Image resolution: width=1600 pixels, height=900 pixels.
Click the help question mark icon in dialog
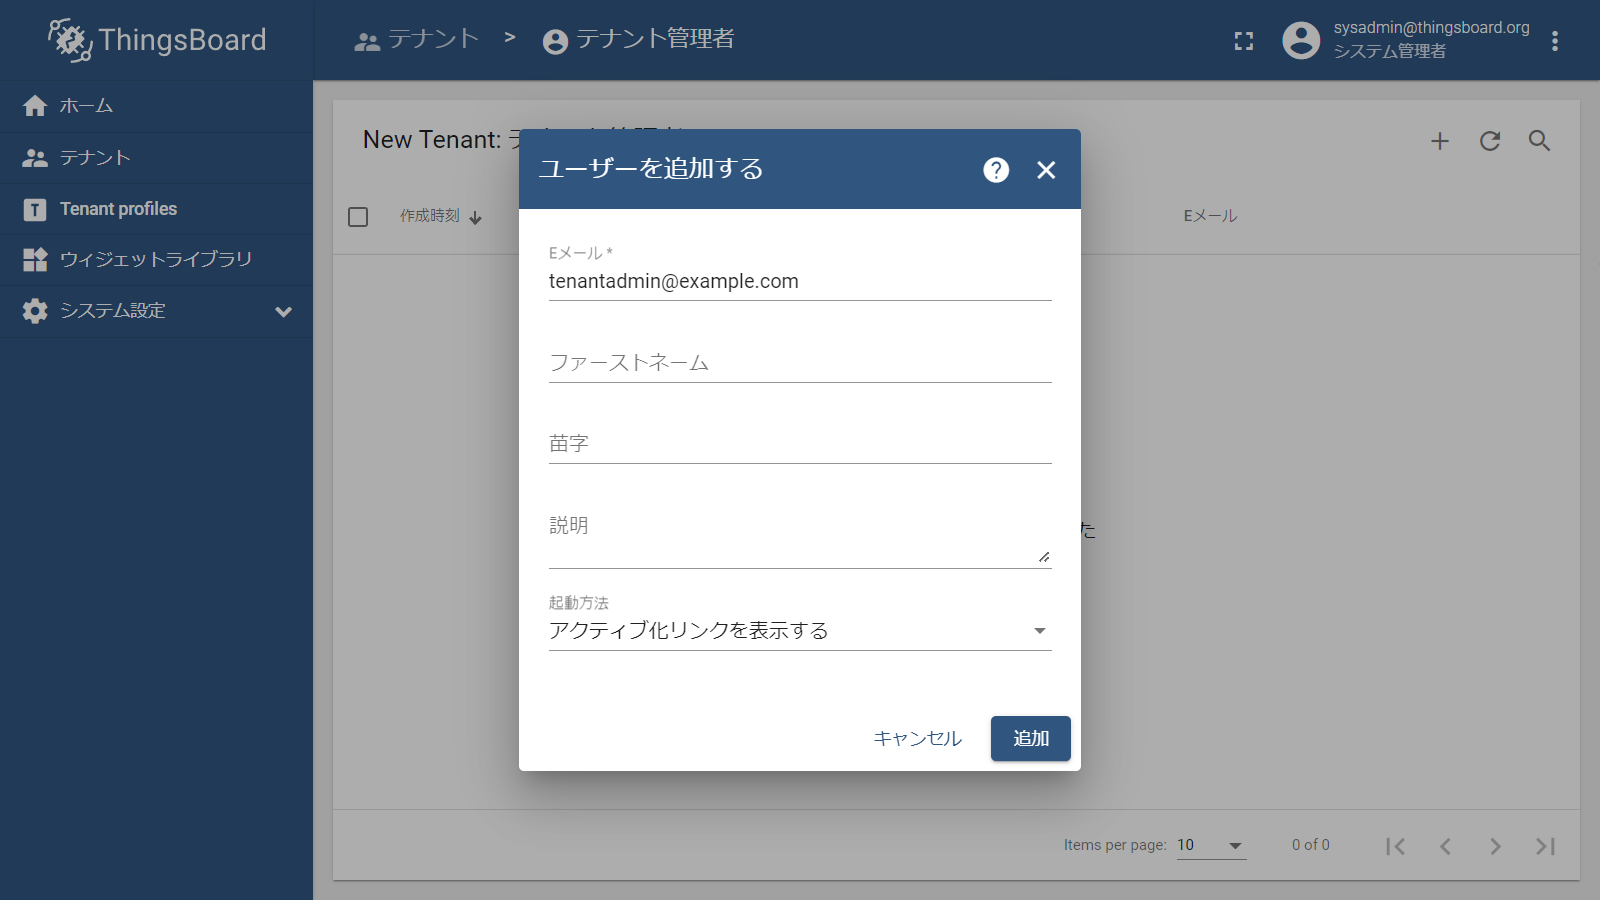tap(996, 170)
